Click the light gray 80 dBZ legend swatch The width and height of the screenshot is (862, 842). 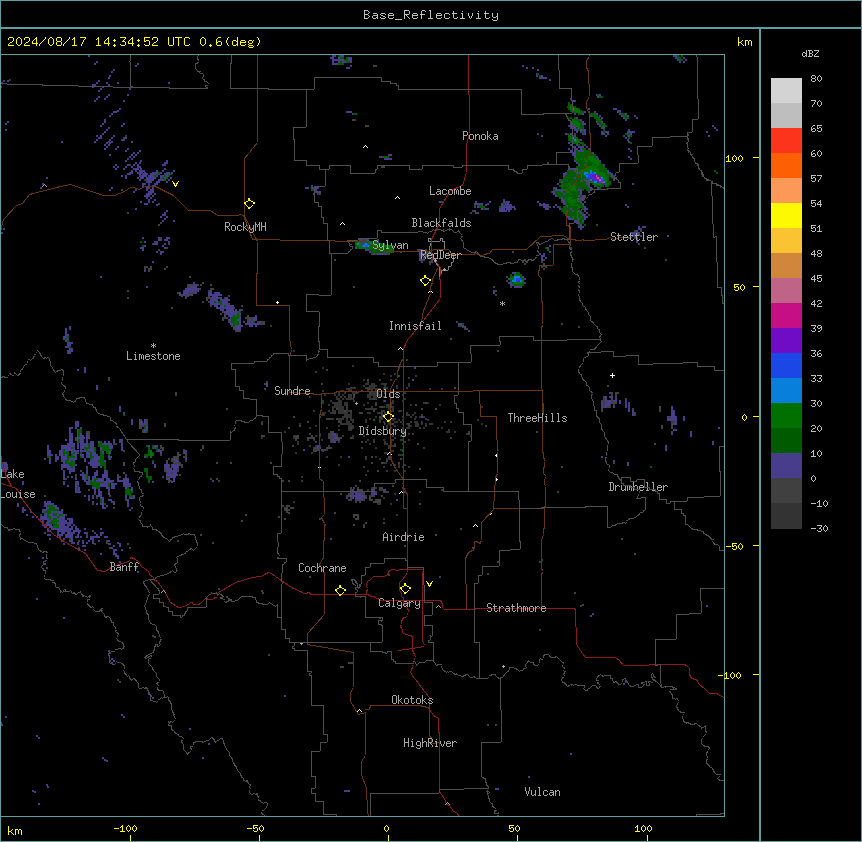coord(786,91)
